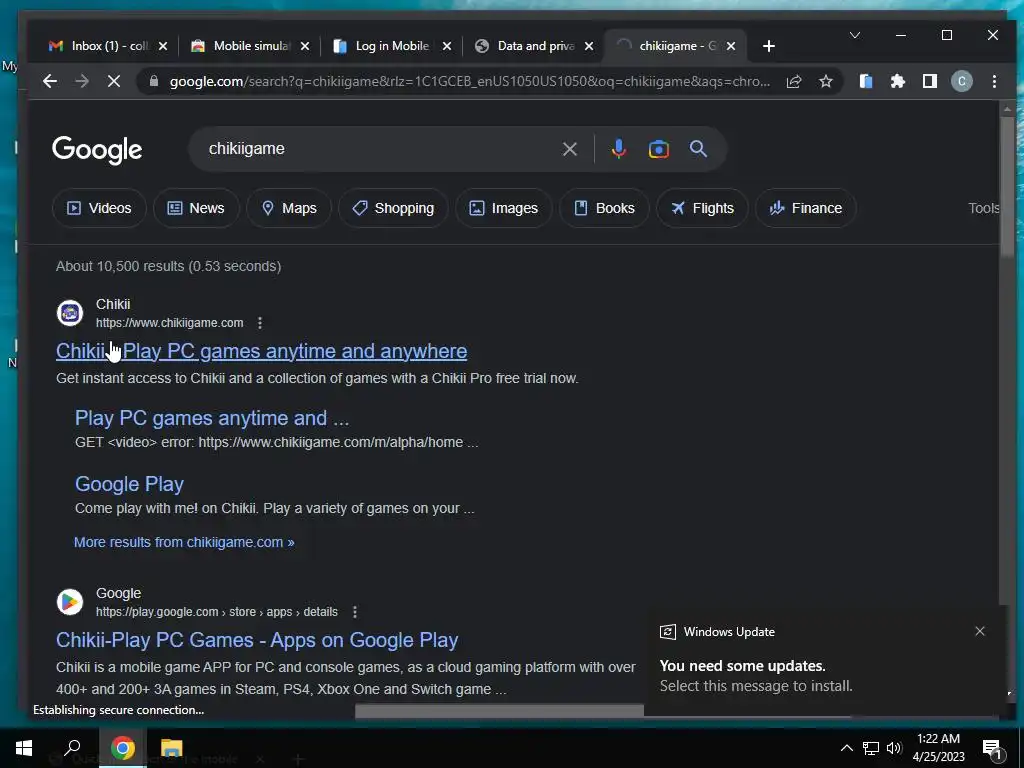Click the https://www.chikiigame.com URL text
Screen dimensions: 1024x768
pos(170,323)
